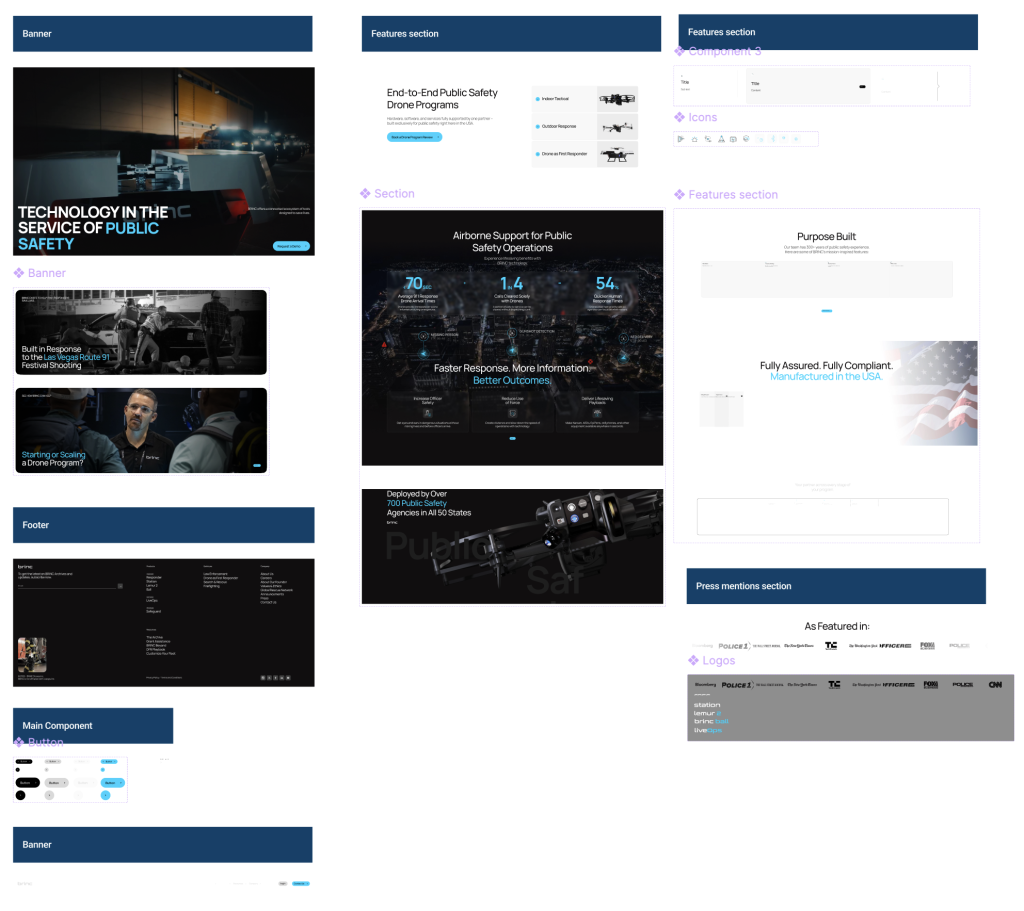Image resolution: width=1024 pixels, height=911 pixels.
Task: Click the Footer section header bar
Action: [x=163, y=525]
